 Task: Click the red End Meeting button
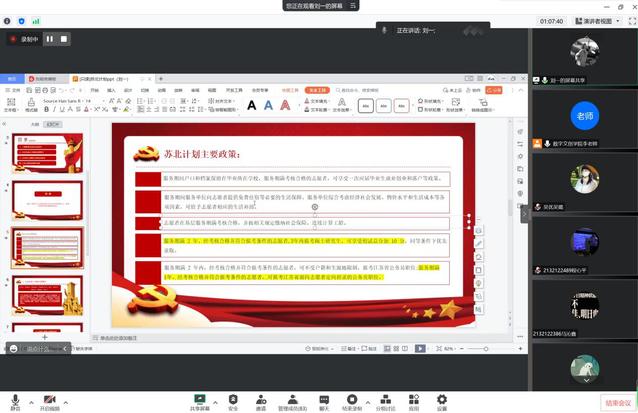pyautogui.click(x=618, y=403)
